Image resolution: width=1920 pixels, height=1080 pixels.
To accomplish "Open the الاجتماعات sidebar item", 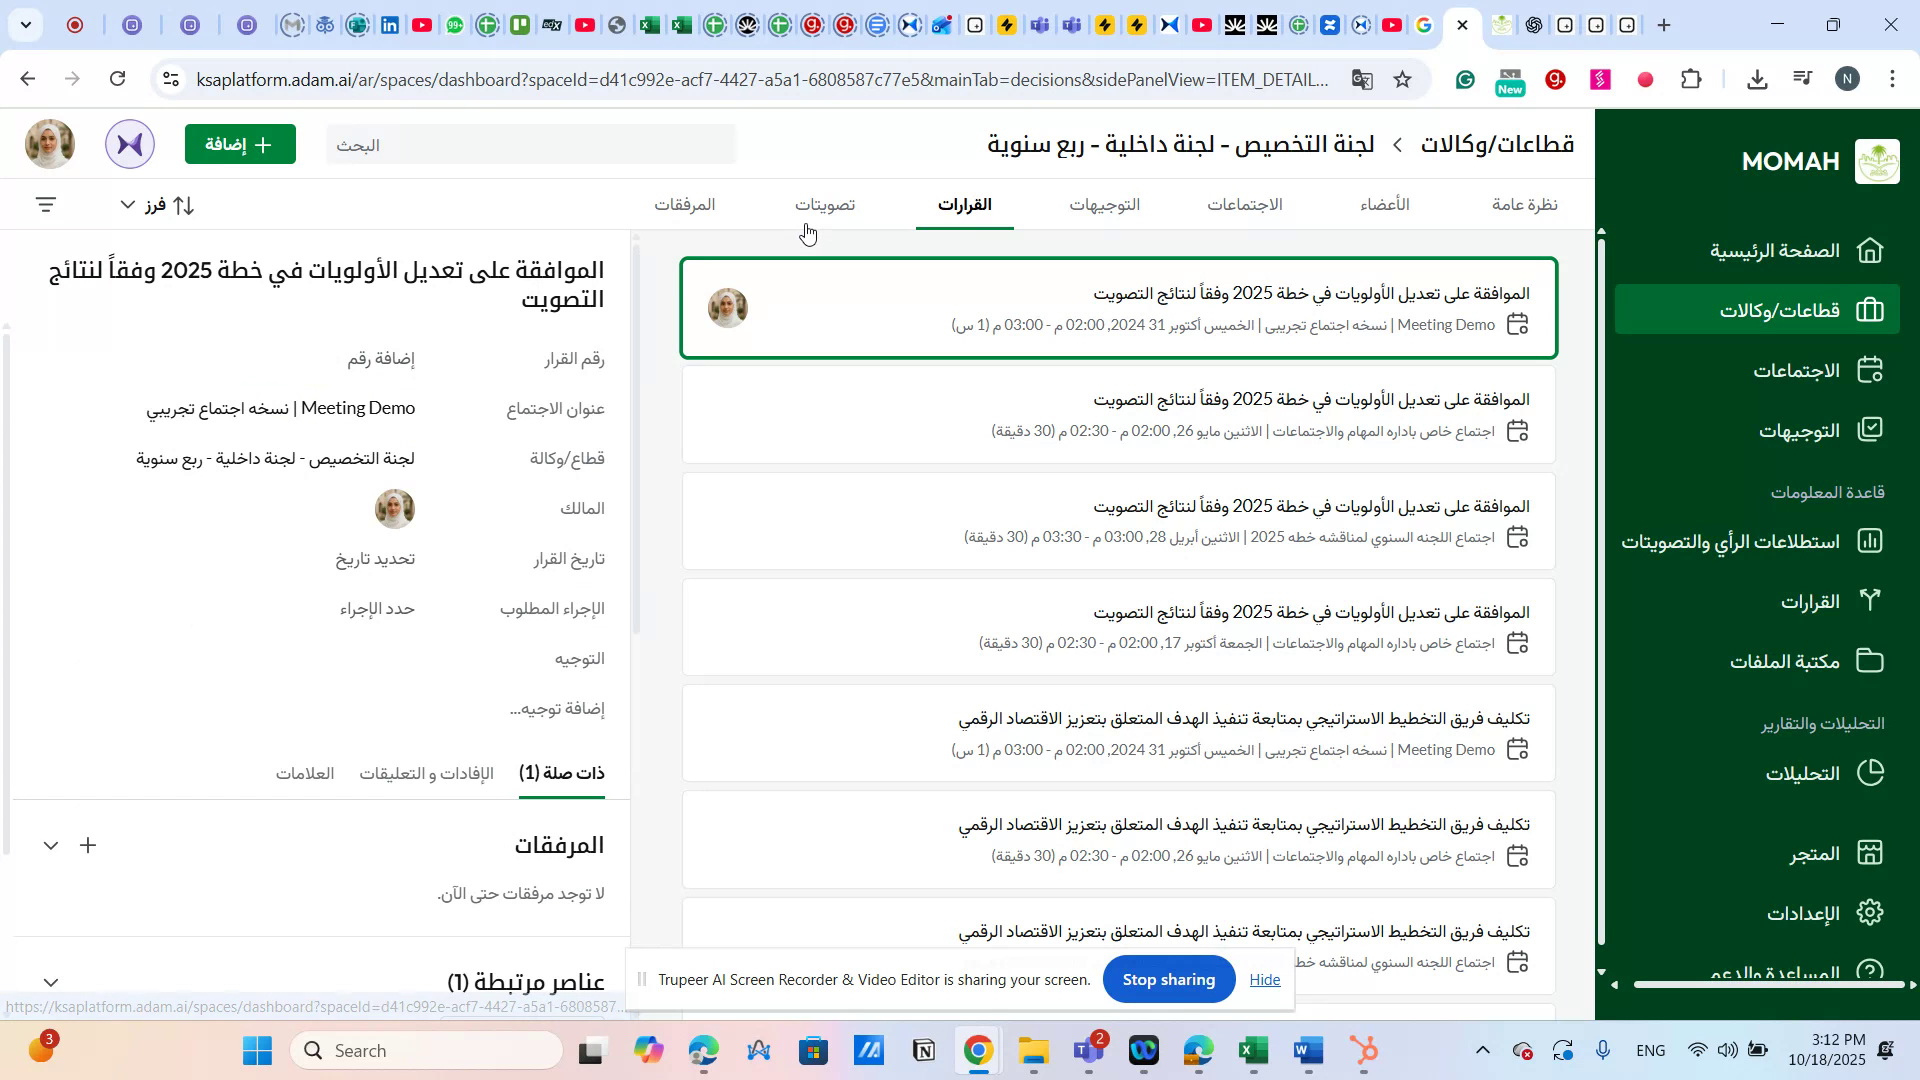I will point(1869,369).
